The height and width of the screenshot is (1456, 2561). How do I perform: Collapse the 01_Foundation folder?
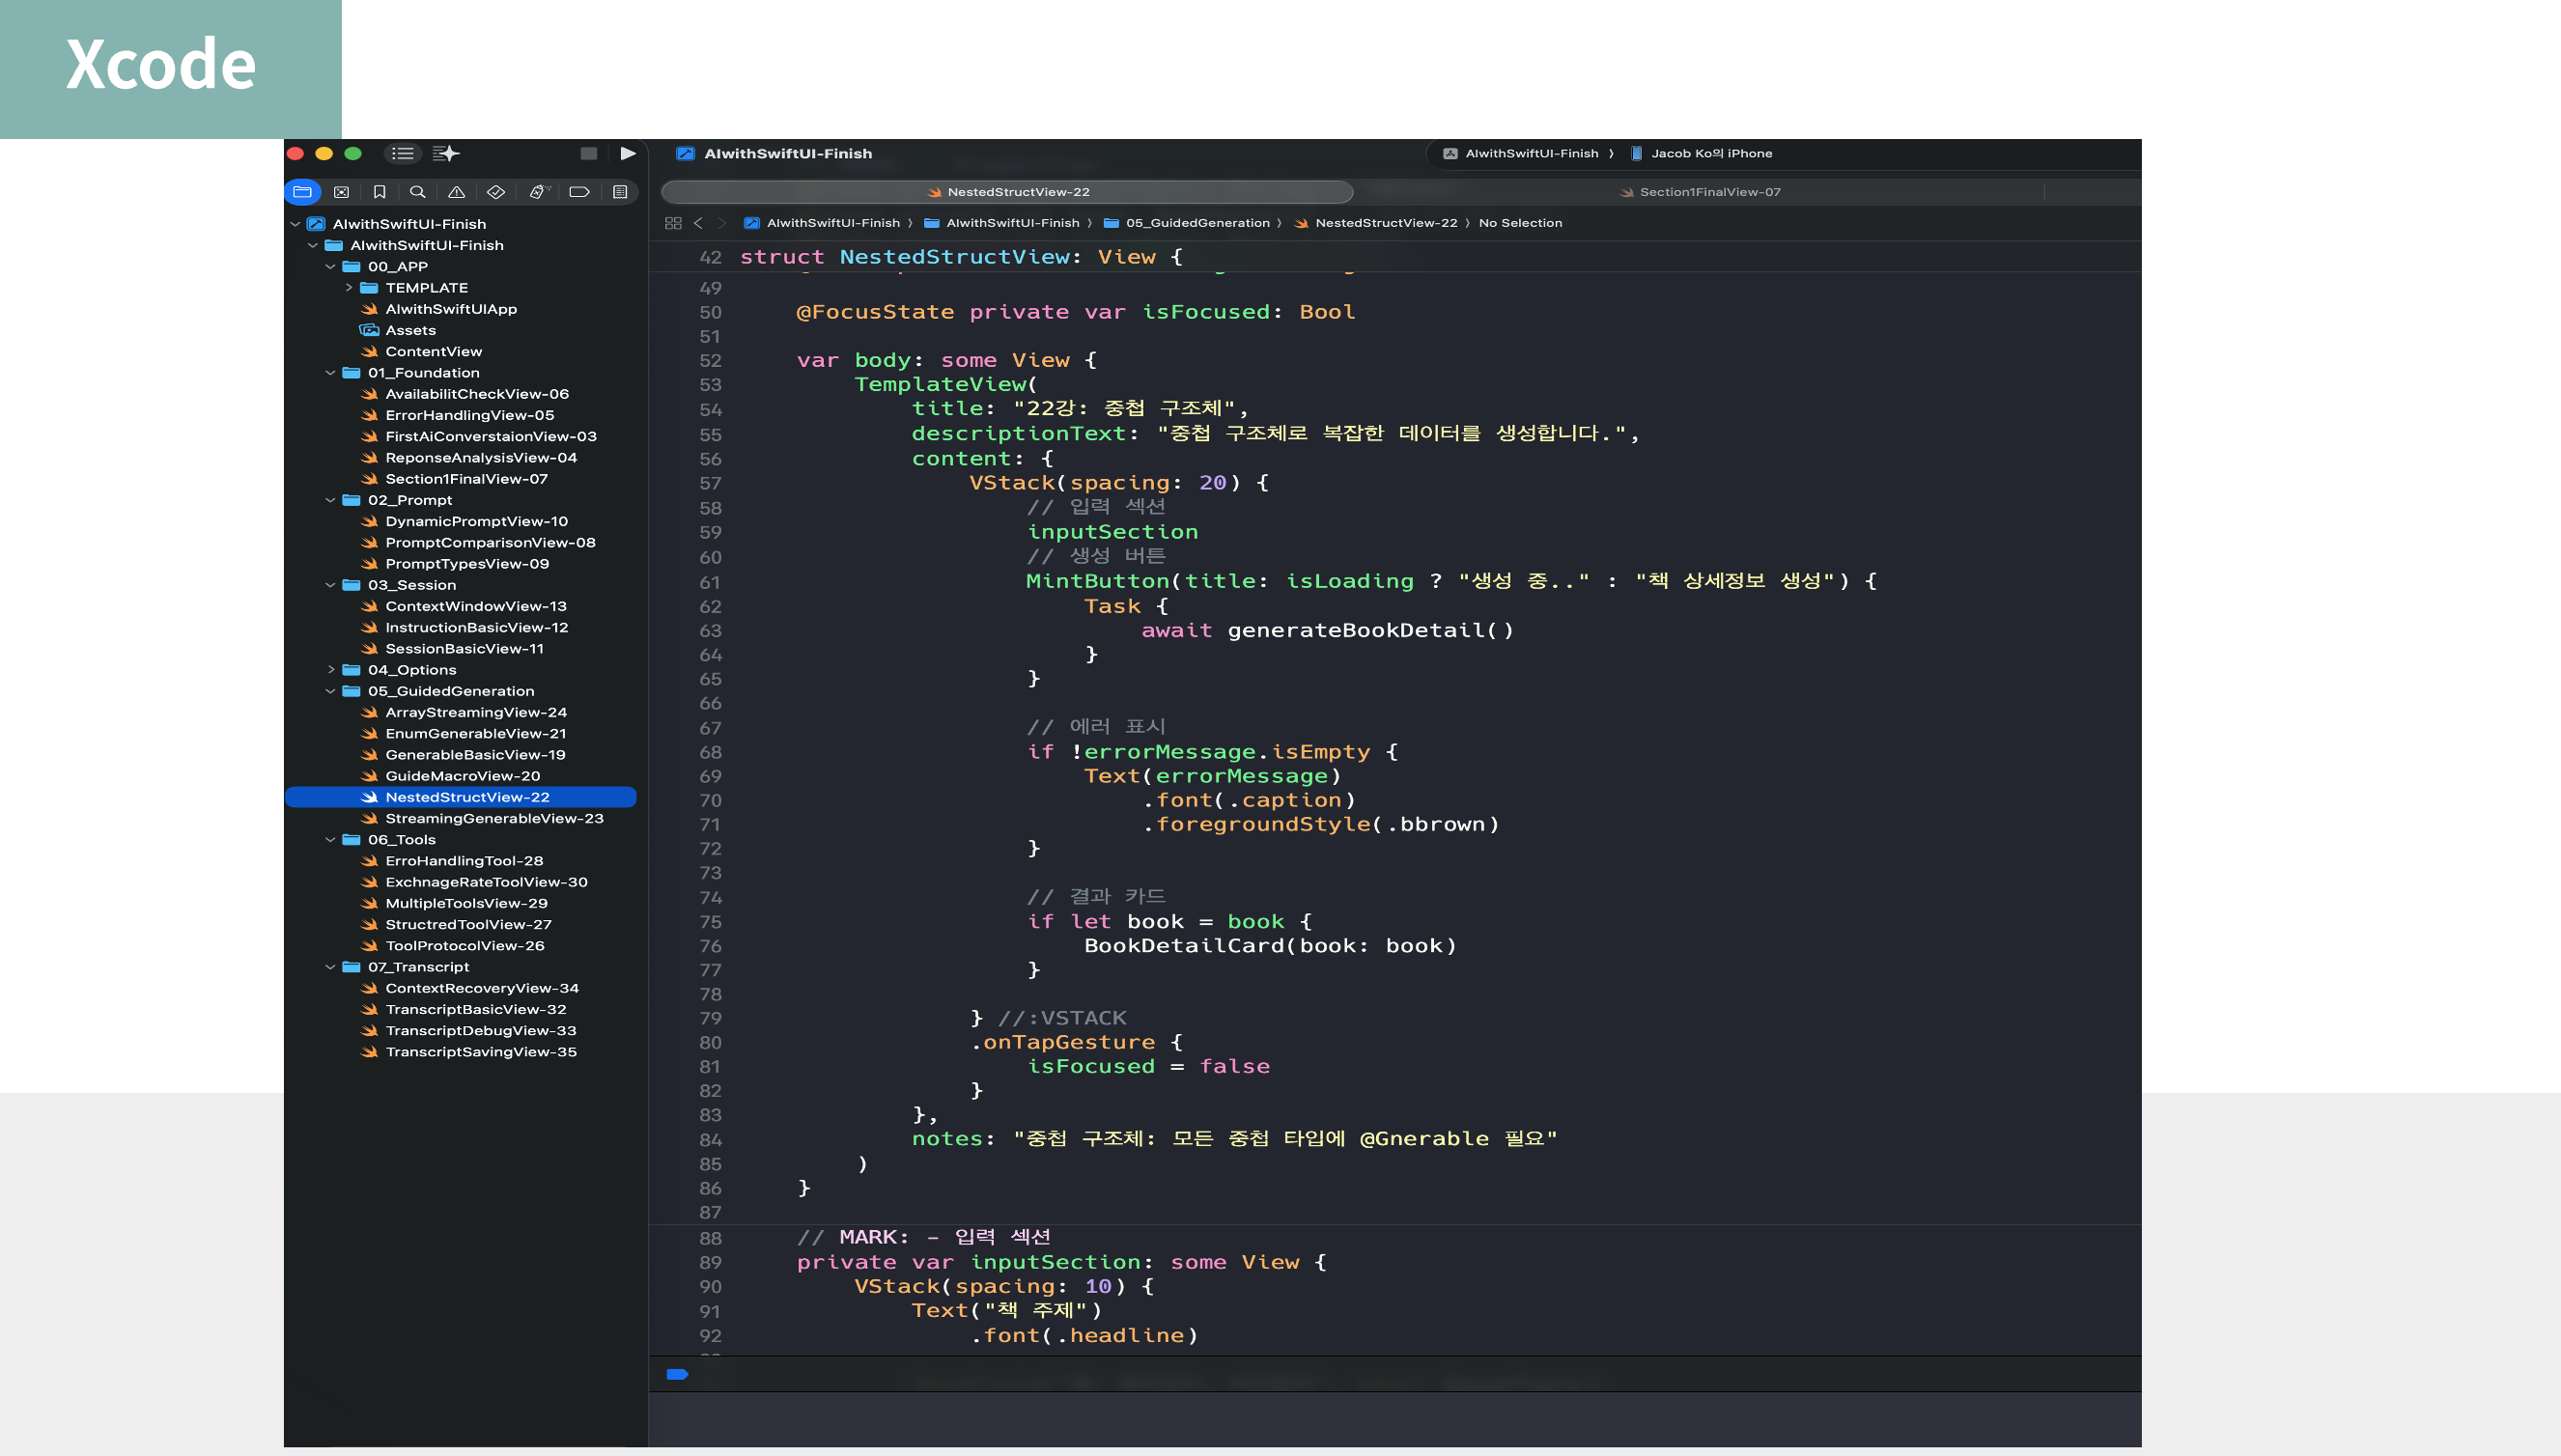tap(330, 373)
